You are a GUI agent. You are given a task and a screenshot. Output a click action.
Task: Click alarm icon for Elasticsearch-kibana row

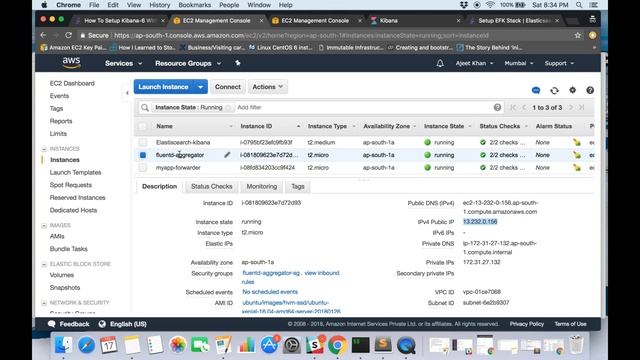[576, 142]
